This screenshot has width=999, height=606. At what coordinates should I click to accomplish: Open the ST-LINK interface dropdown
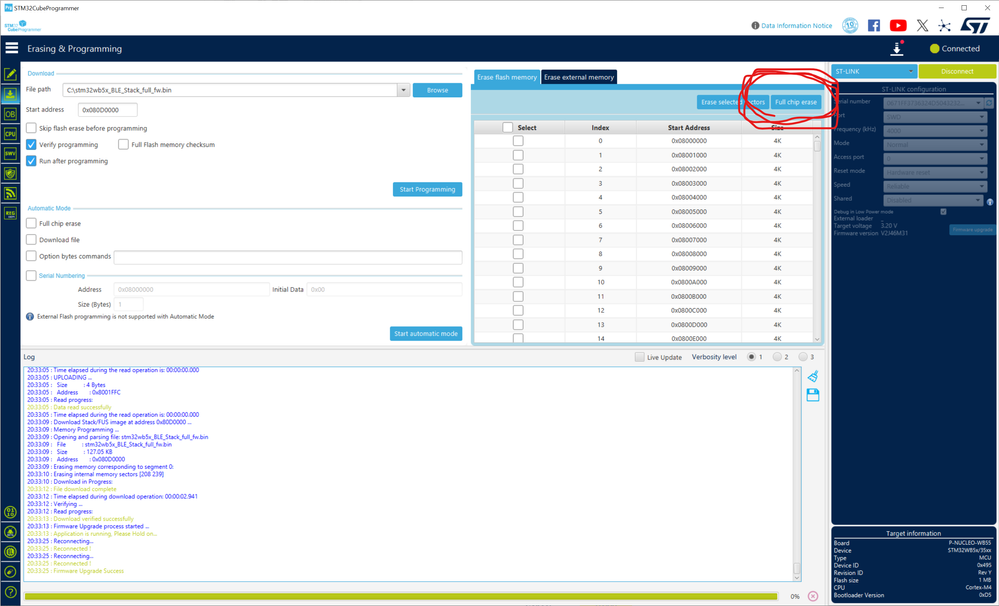click(873, 71)
